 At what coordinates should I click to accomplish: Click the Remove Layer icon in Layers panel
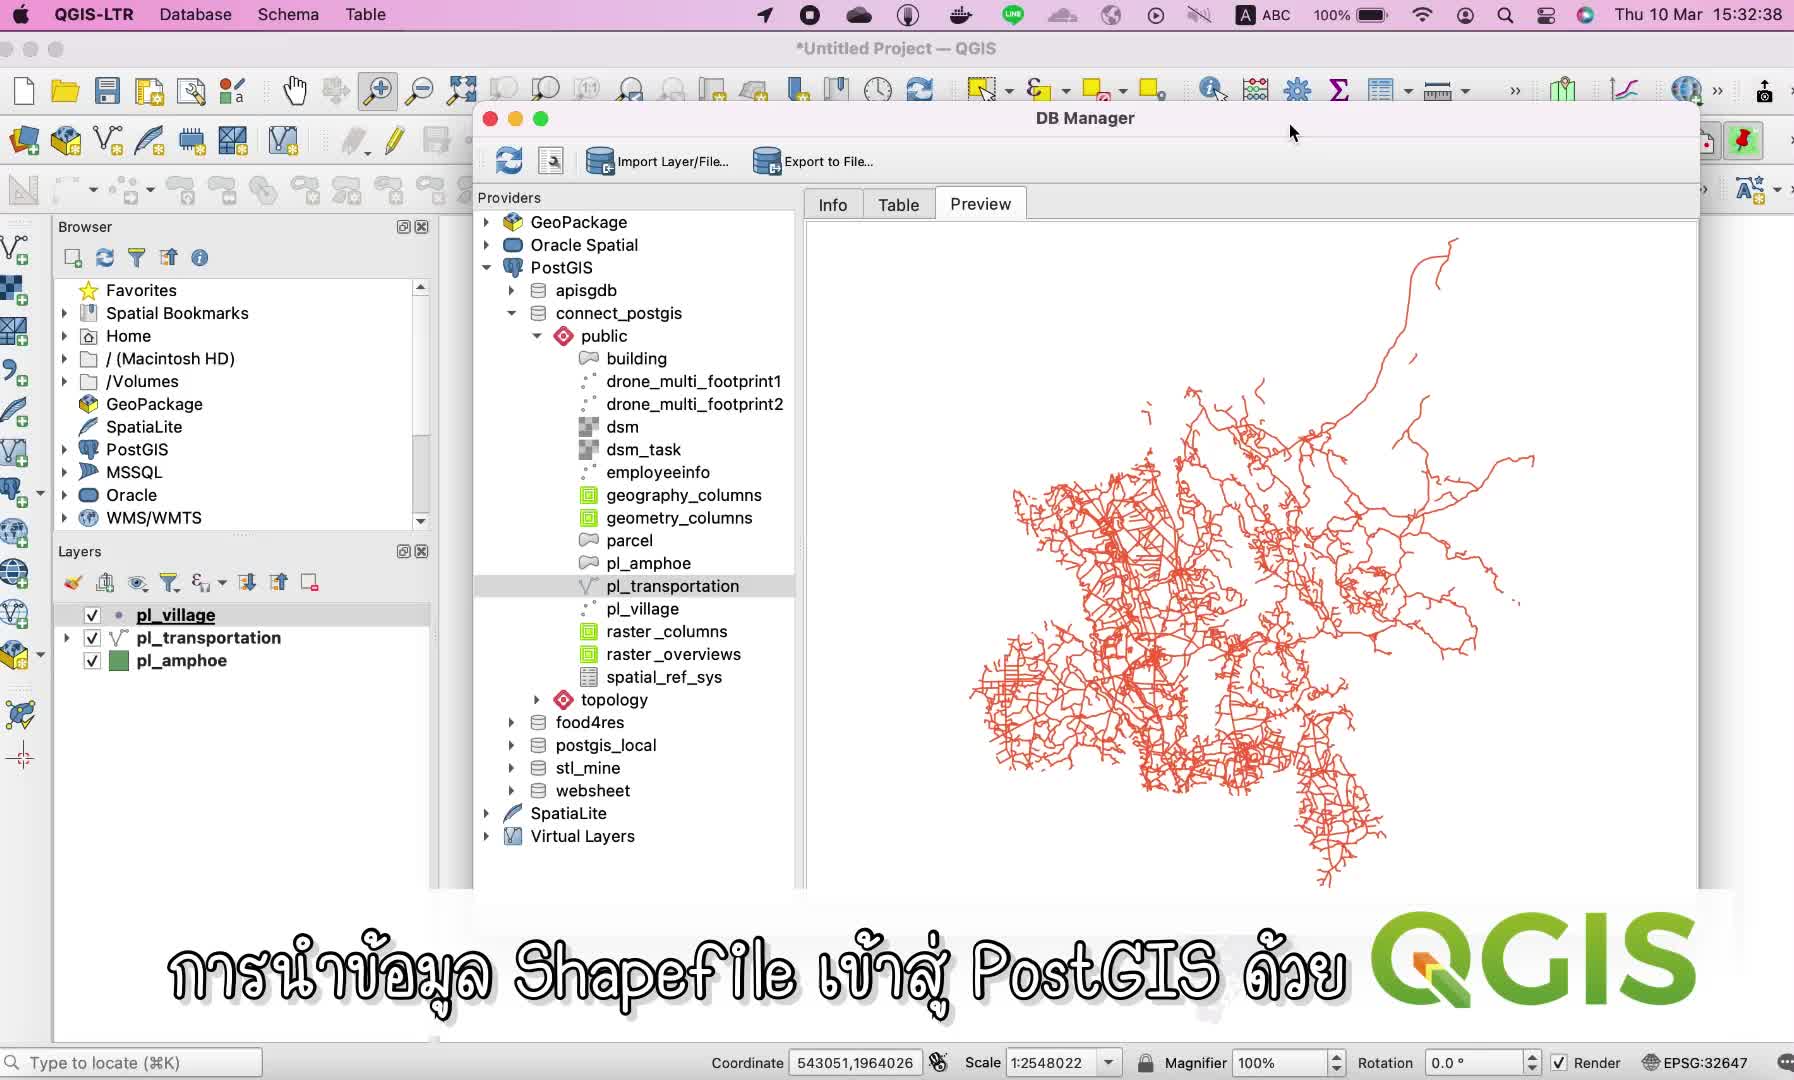pyautogui.click(x=310, y=583)
